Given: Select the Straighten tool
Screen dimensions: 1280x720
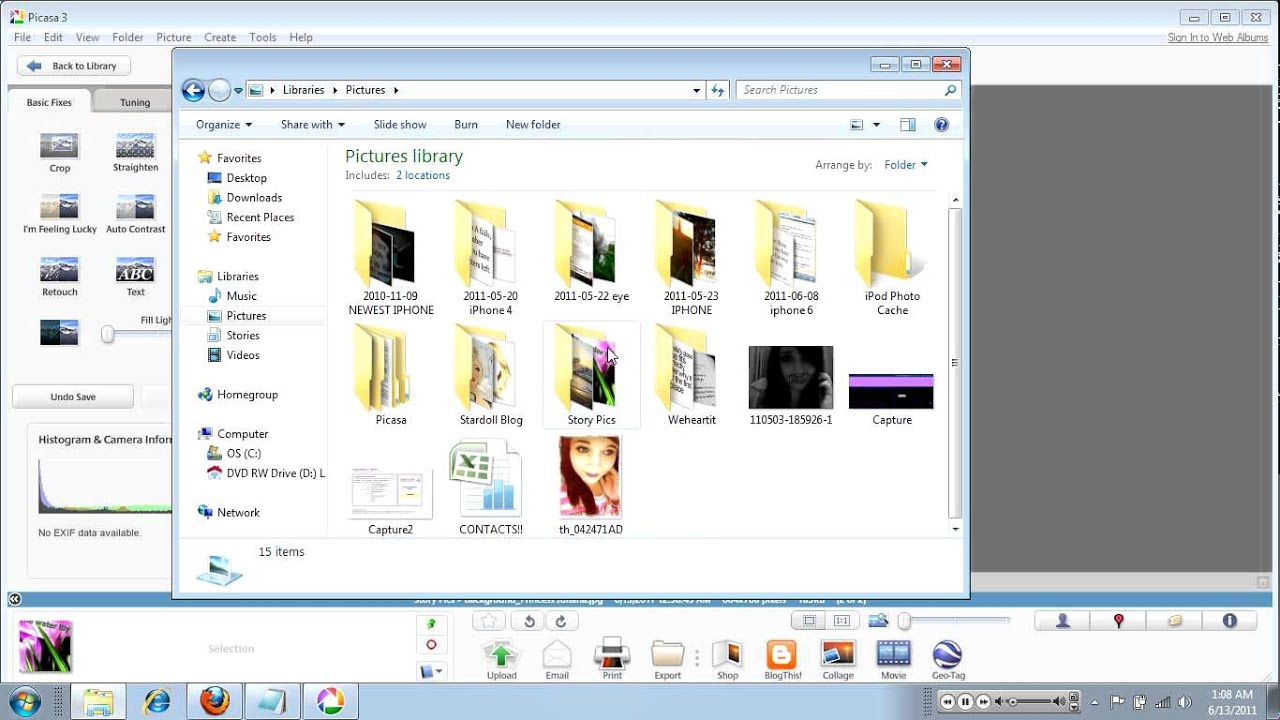Looking at the screenshot, I should tap(134, 153).
